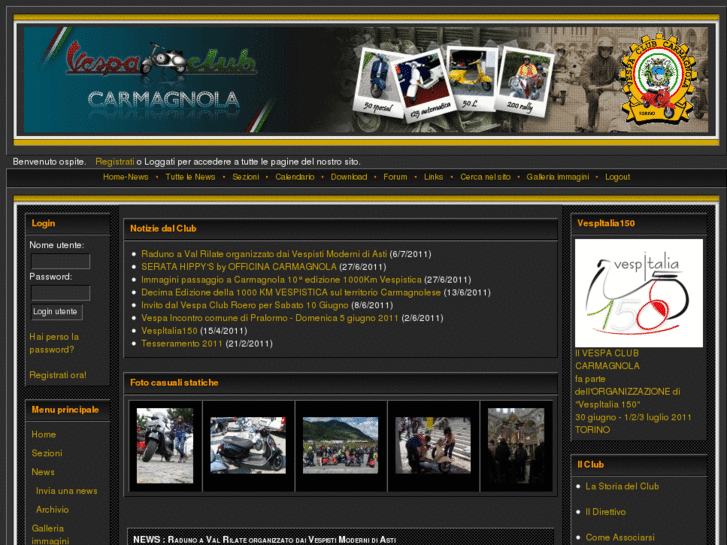Open 'Il Direttivo' link
This screenshot has height=545, width=727.
click(x=606, y=512)
